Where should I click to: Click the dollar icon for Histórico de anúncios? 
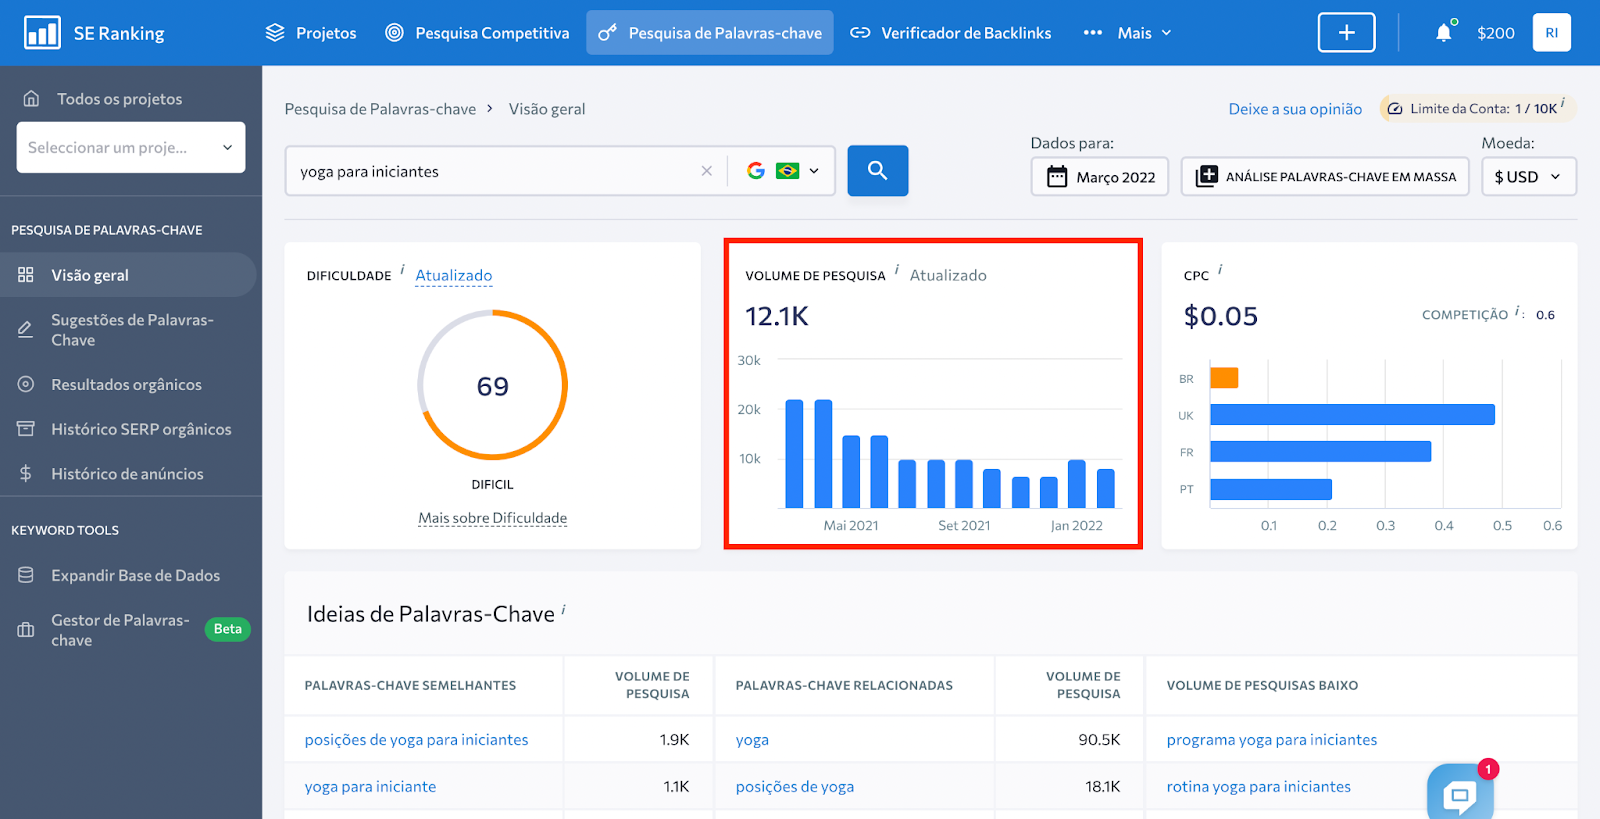(26, 473)
